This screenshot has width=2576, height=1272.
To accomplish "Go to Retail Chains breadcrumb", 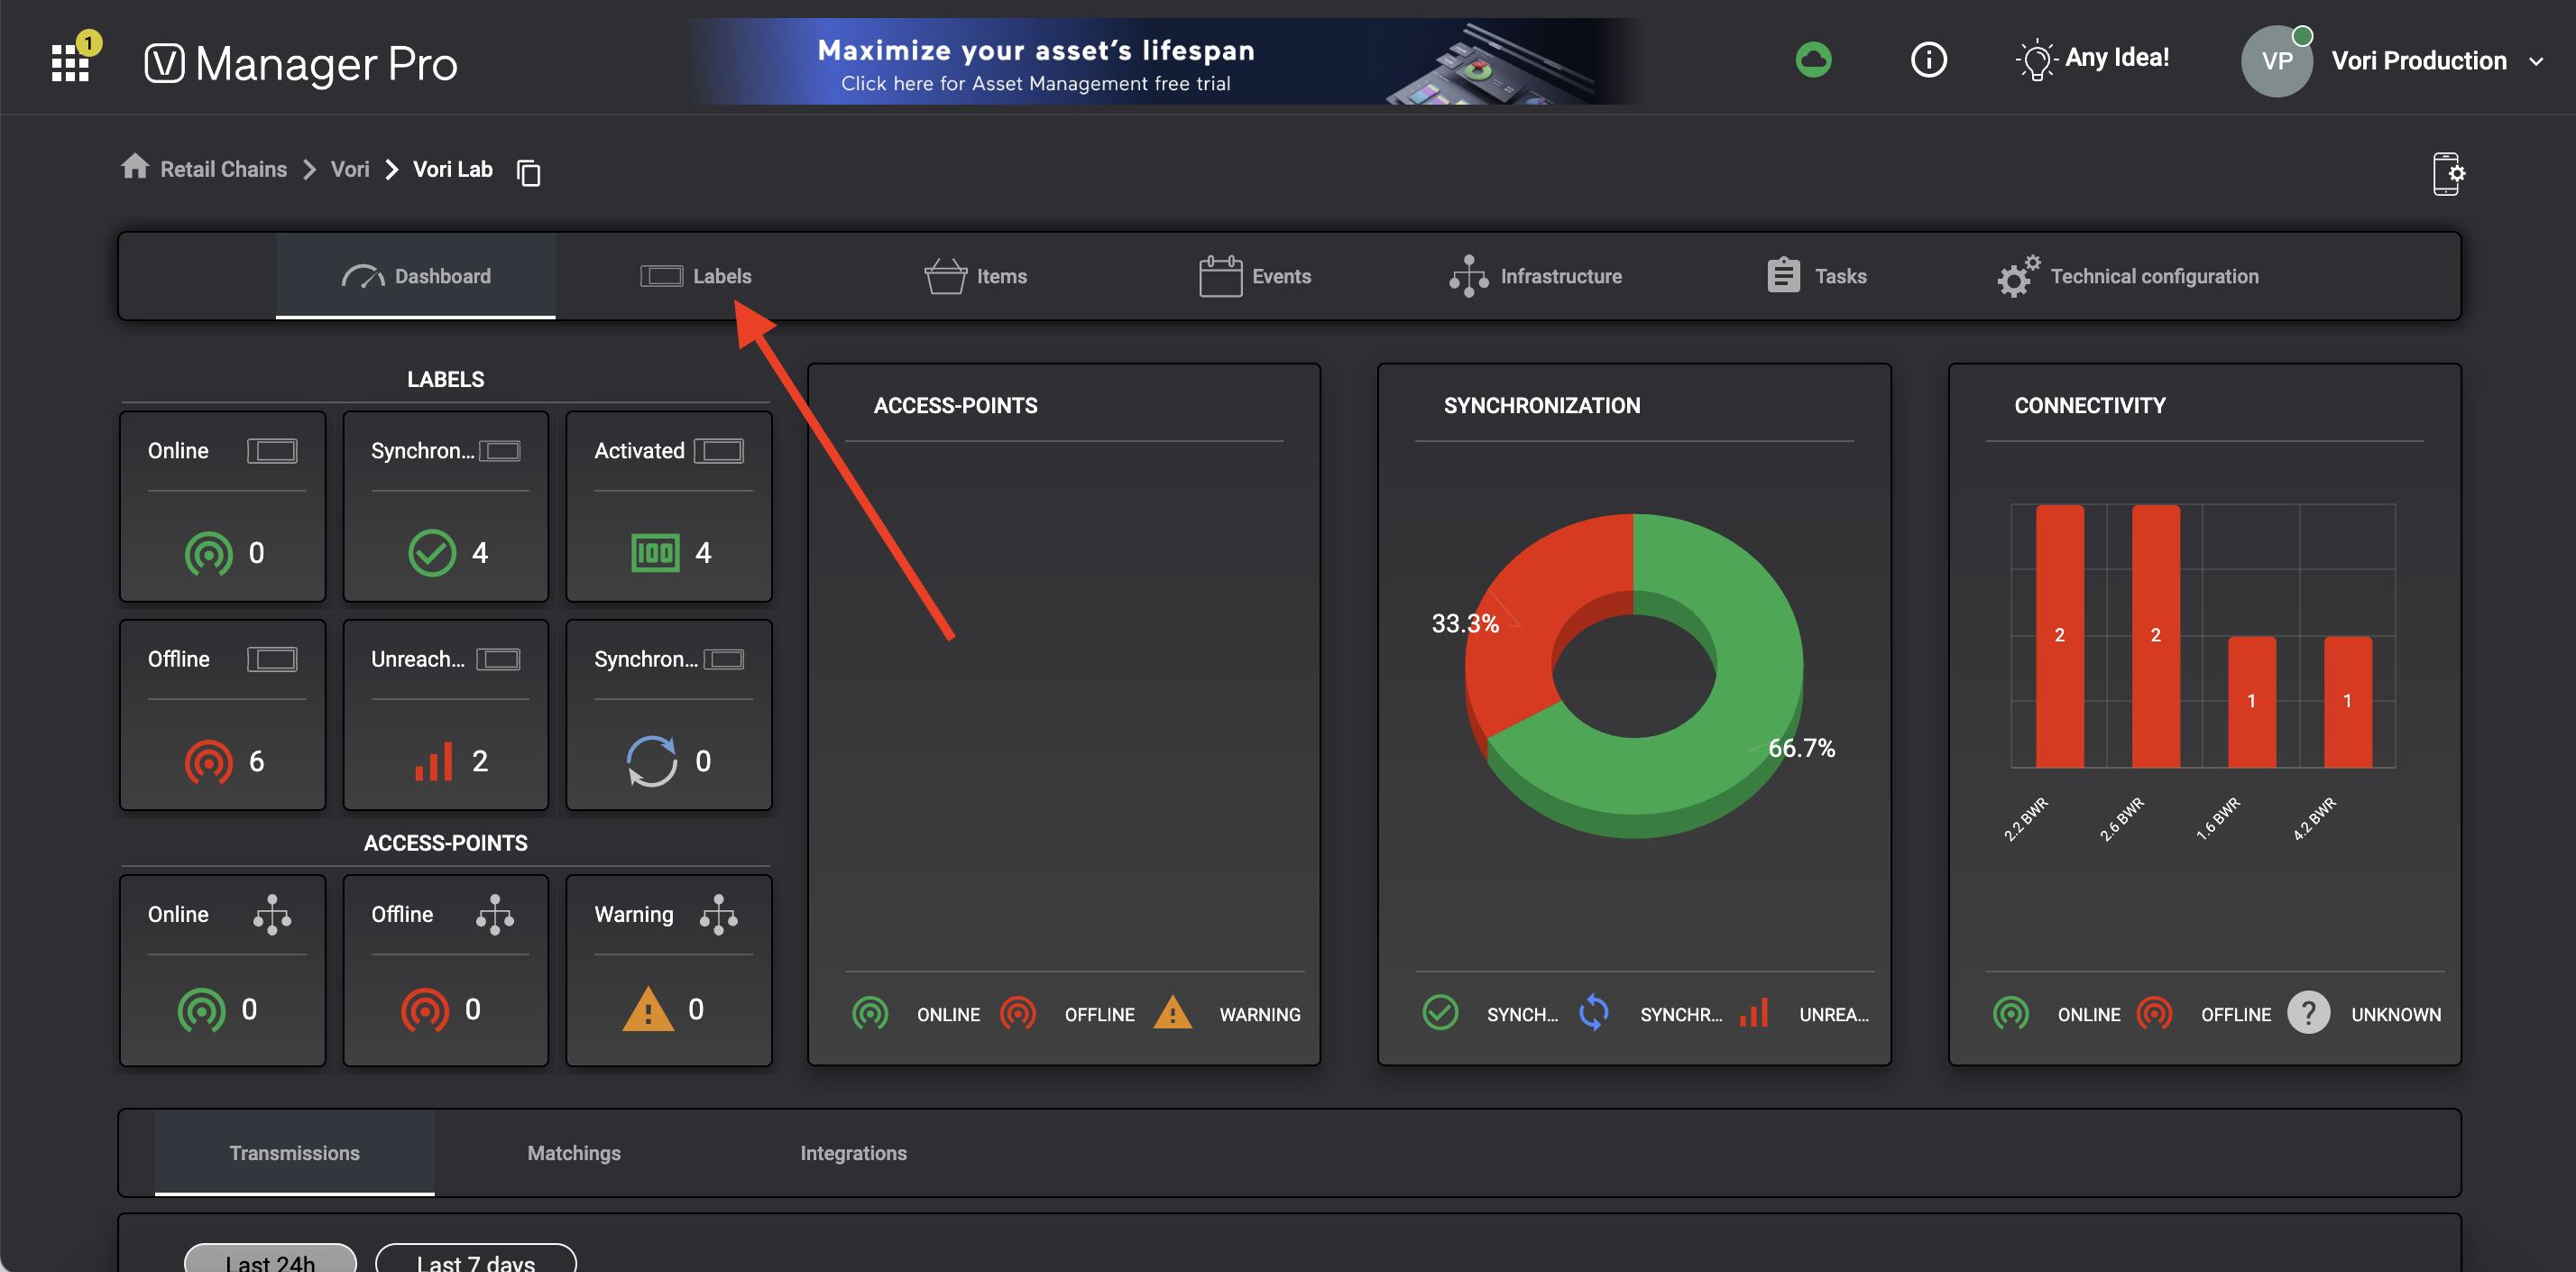I will pos(223,169).
